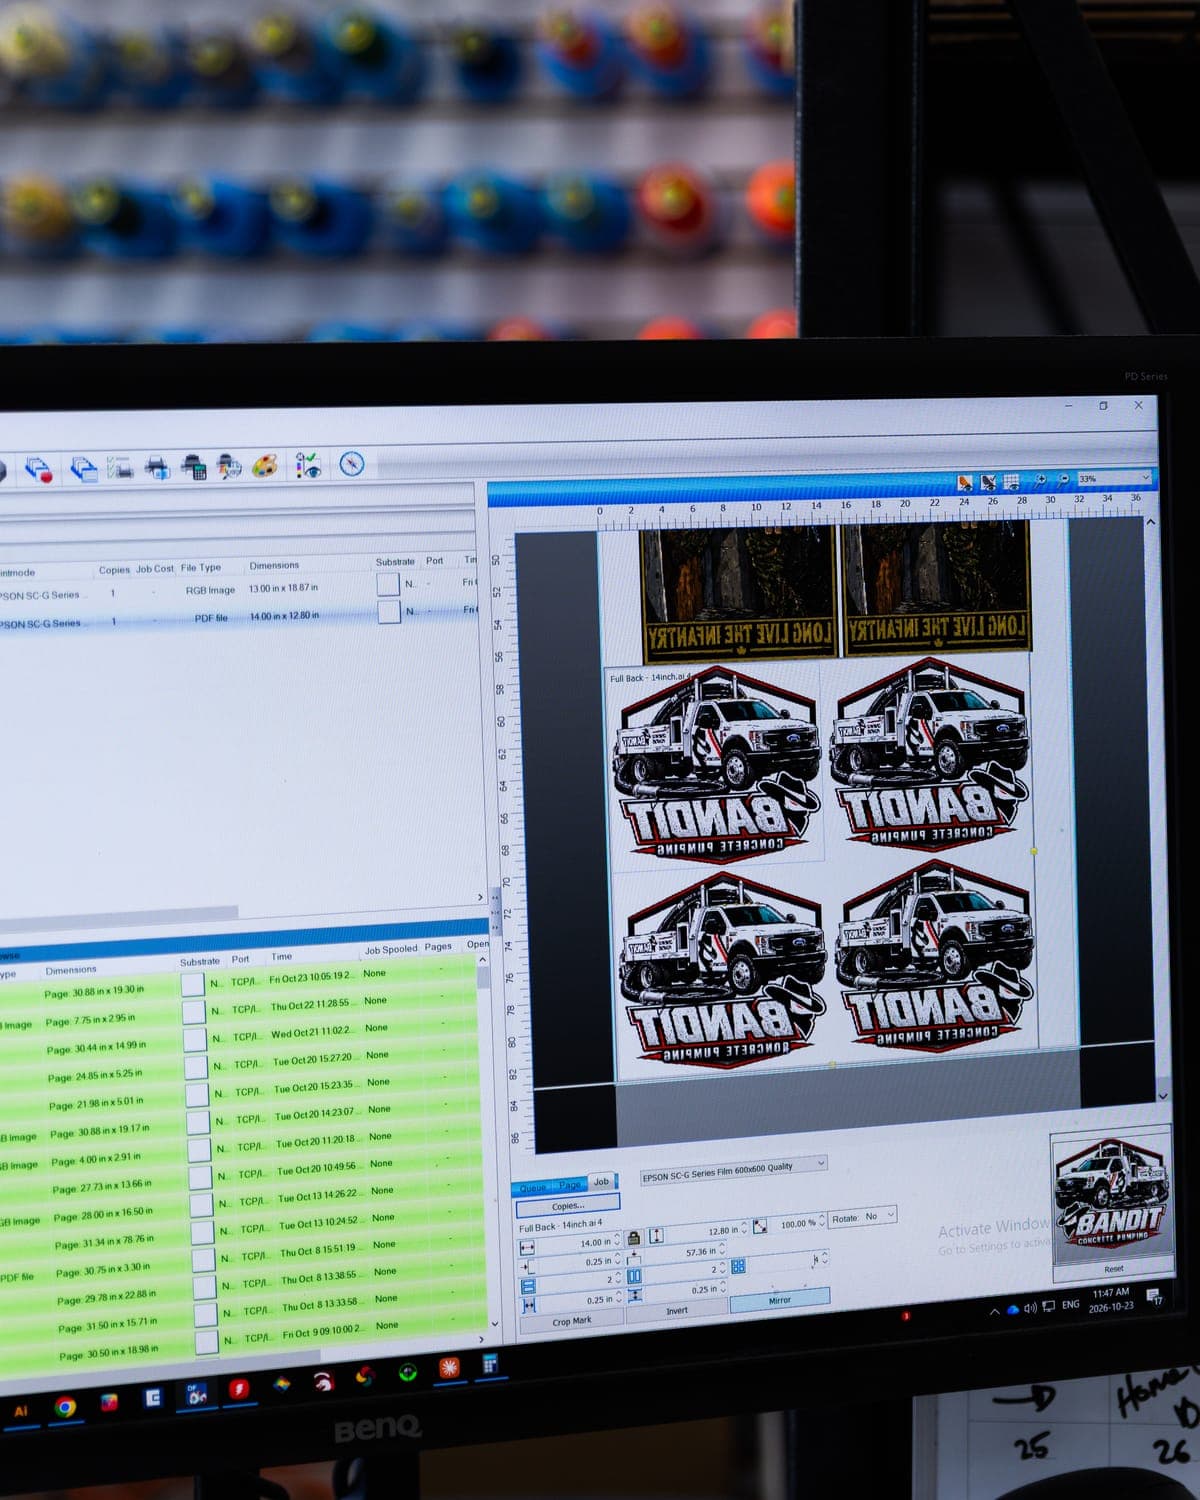The height and width of the screenshot is (1500, 1200).
Task: Open Adobe Illustrator from the taskbar
Action: pos(20,1411)
